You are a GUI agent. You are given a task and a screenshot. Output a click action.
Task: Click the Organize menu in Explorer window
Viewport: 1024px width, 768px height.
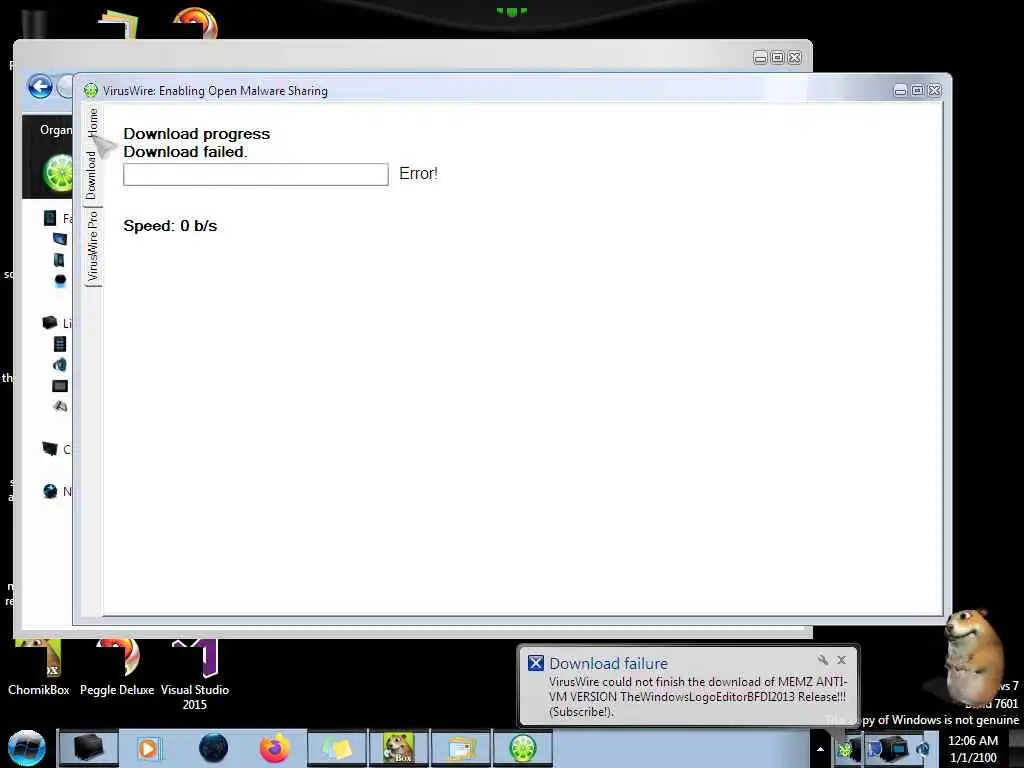pos(56,130)
